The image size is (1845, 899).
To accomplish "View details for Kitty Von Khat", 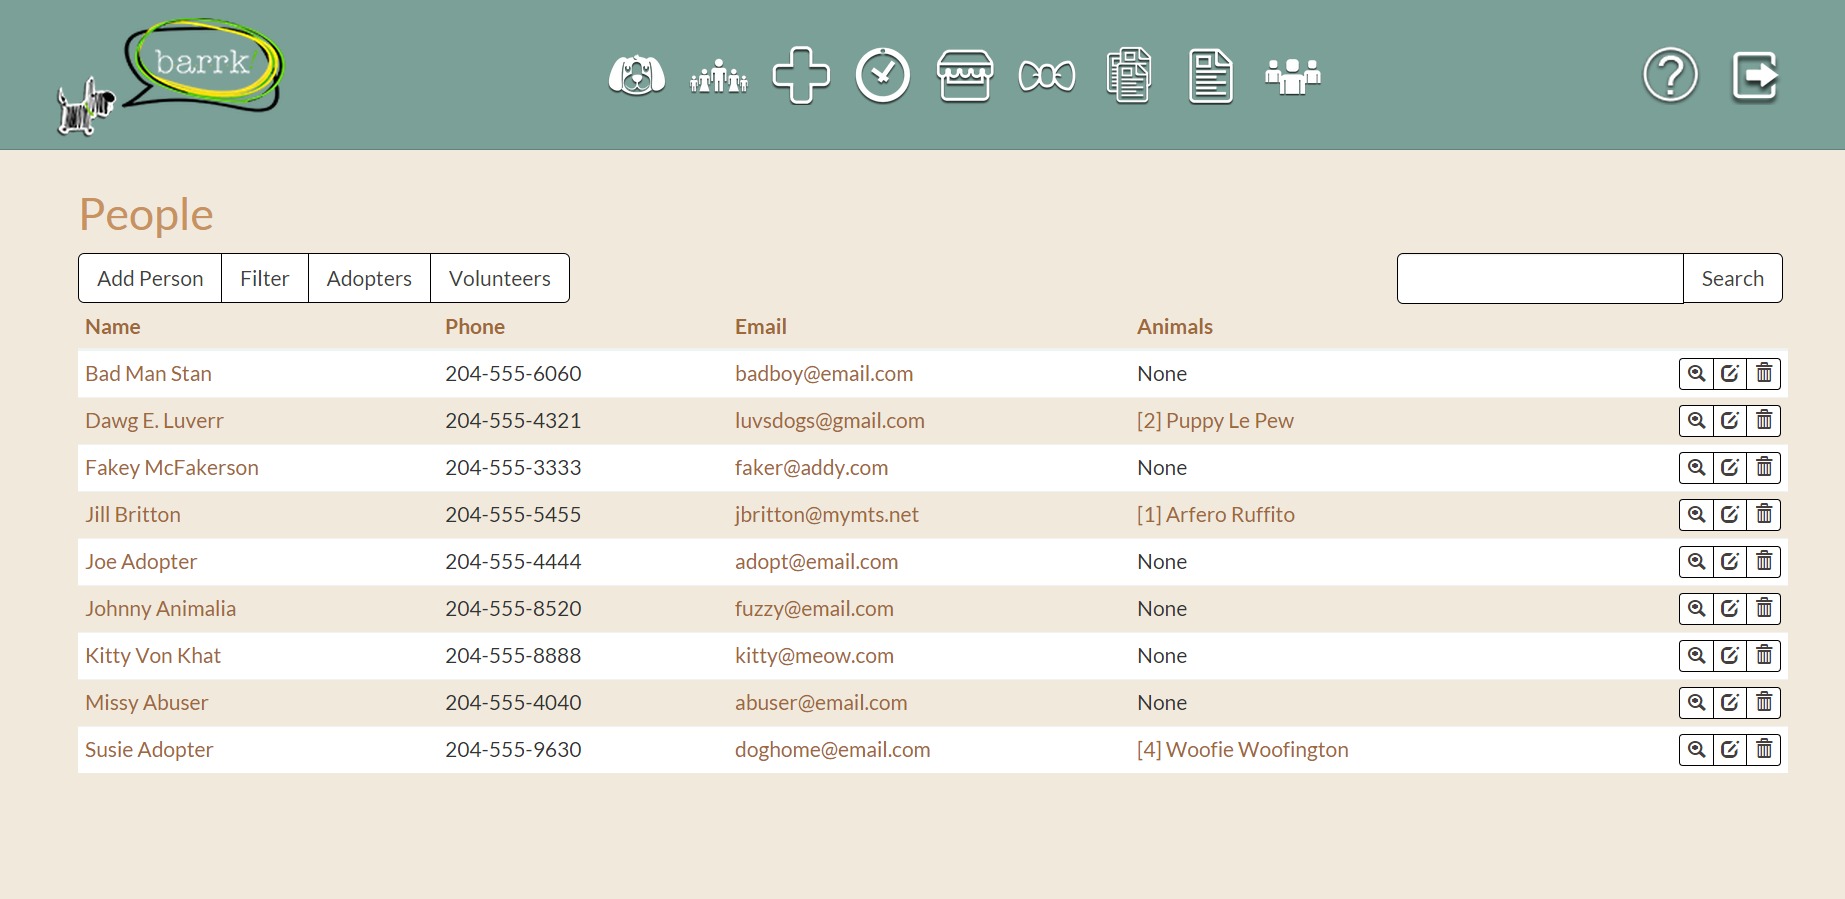I will tap(1696, 656).
